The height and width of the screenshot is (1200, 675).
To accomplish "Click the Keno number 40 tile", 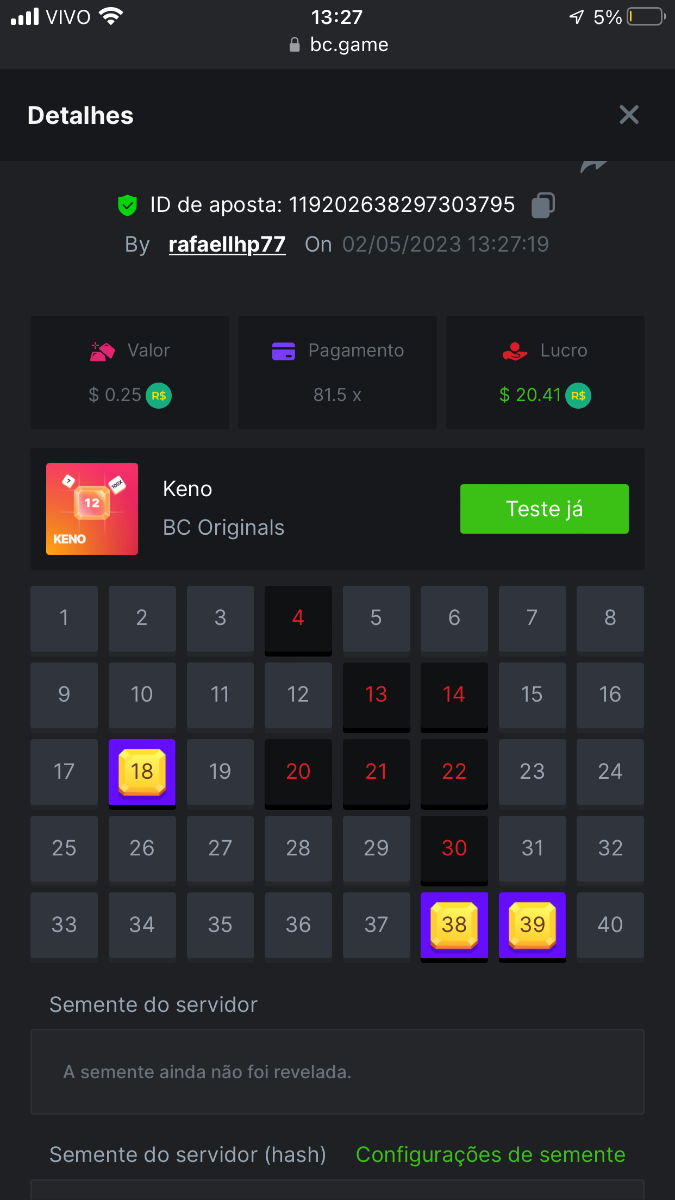I will pyautogui.click(x=610, y=925).
